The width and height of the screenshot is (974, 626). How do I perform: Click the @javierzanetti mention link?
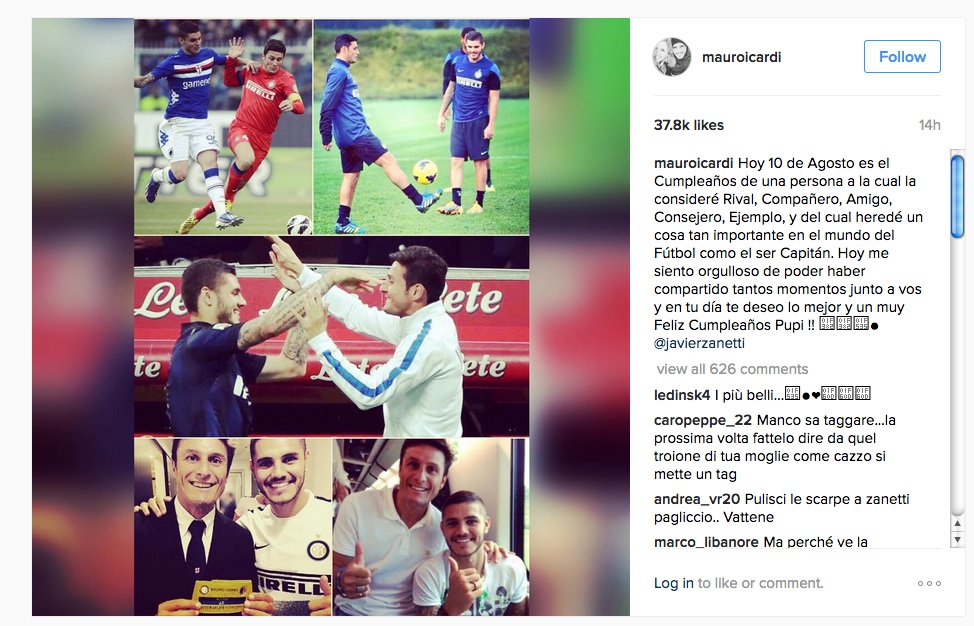pos(699,343)
